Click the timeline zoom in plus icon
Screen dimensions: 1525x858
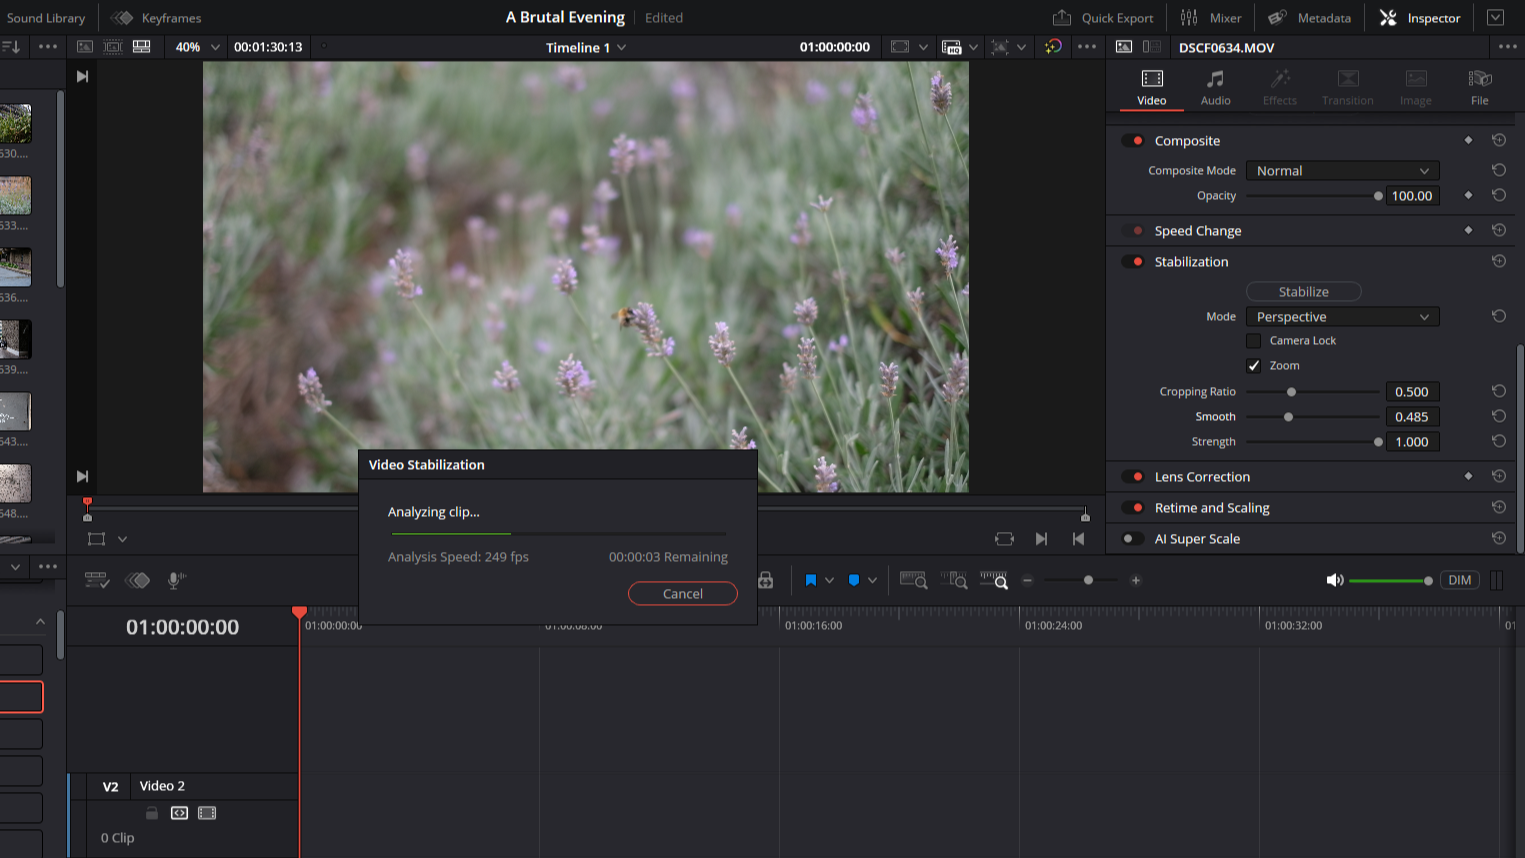pos(1136,580)
